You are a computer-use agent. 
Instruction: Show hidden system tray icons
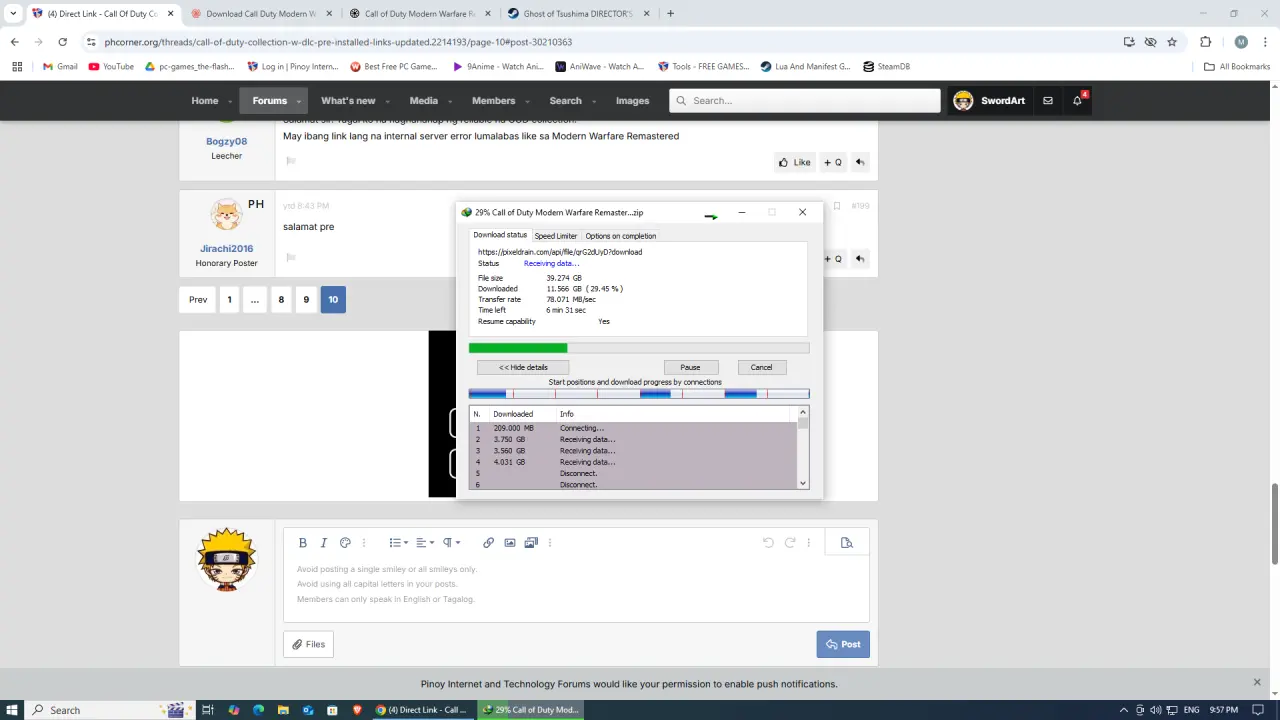click(1123, 710)
